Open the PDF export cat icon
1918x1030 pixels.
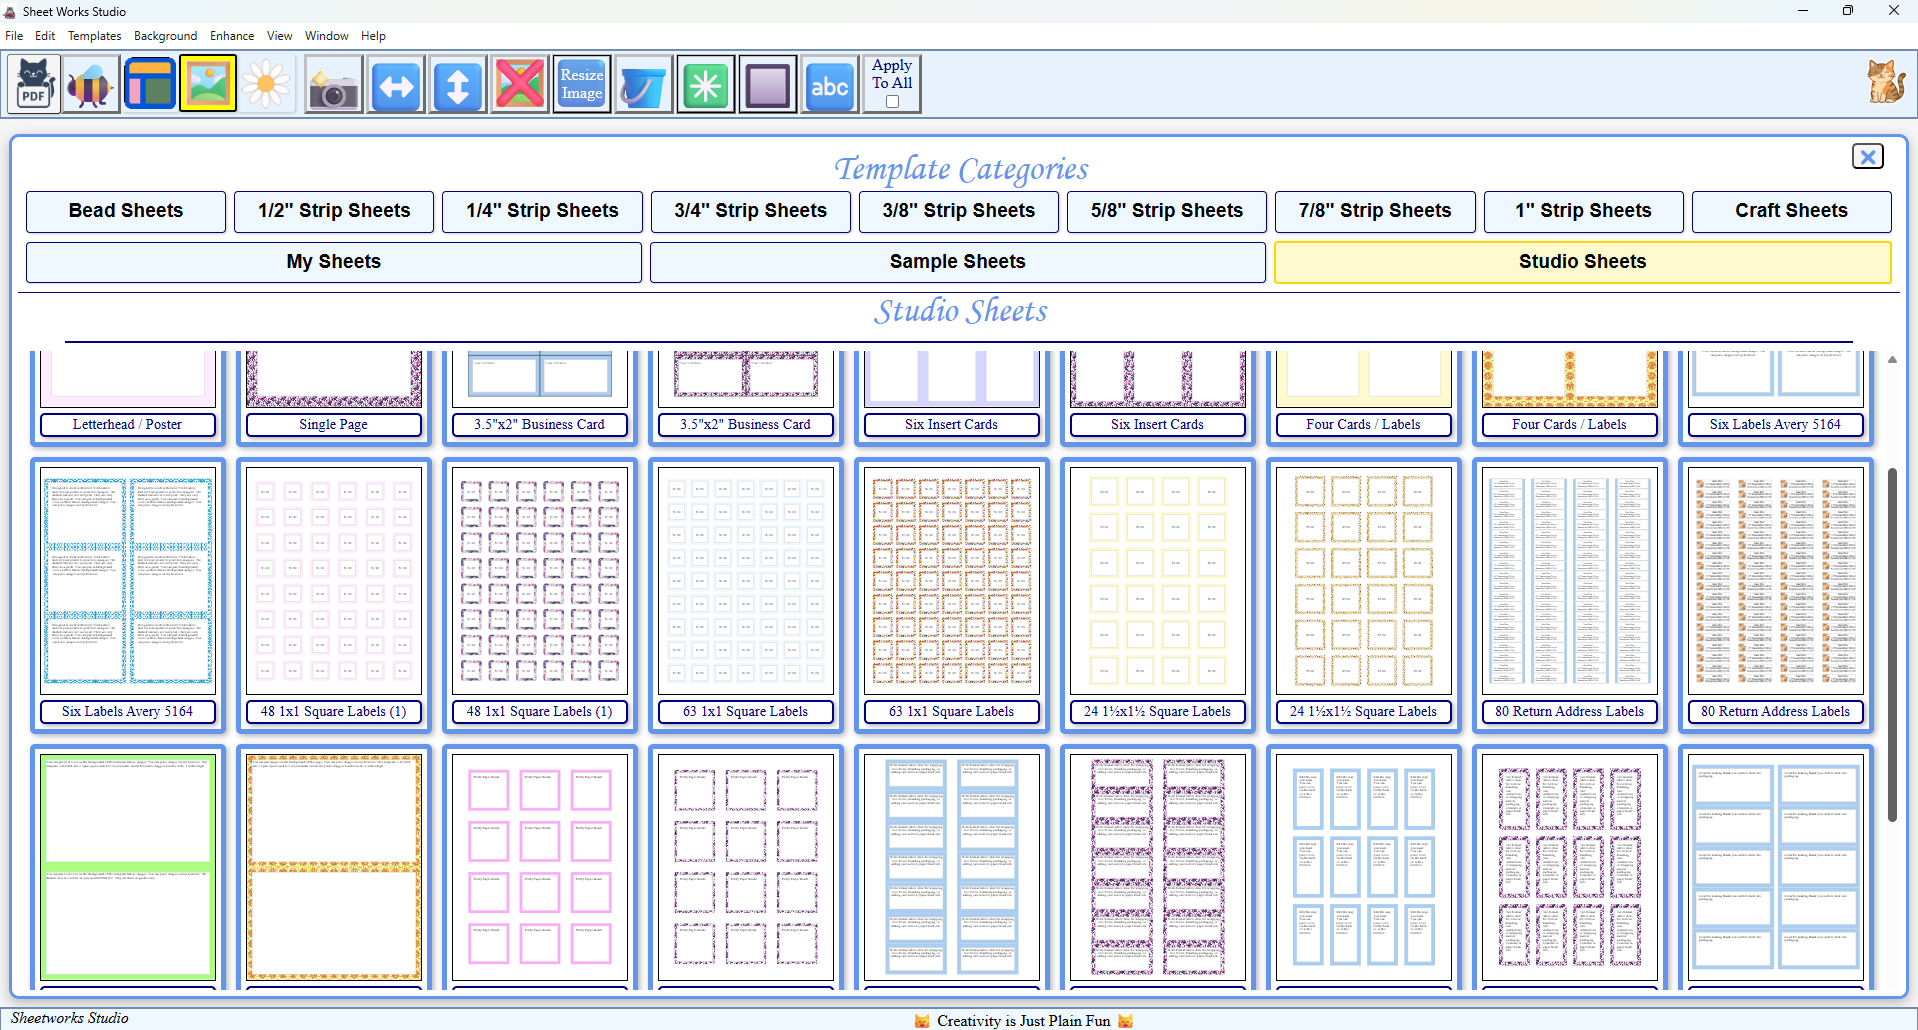click(33, 84)
